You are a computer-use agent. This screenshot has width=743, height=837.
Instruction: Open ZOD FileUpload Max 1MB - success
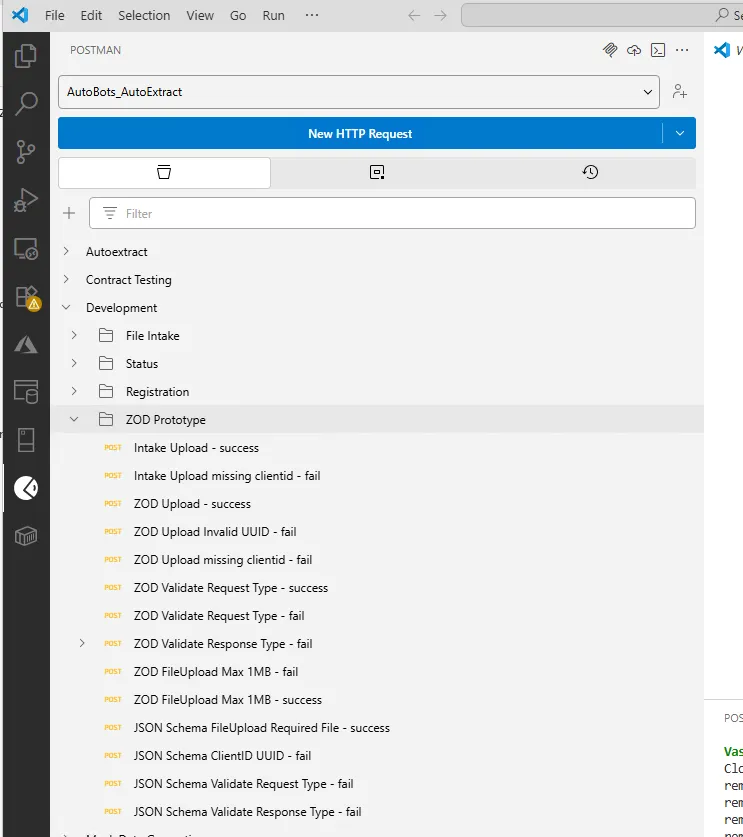tap(227, 700)
